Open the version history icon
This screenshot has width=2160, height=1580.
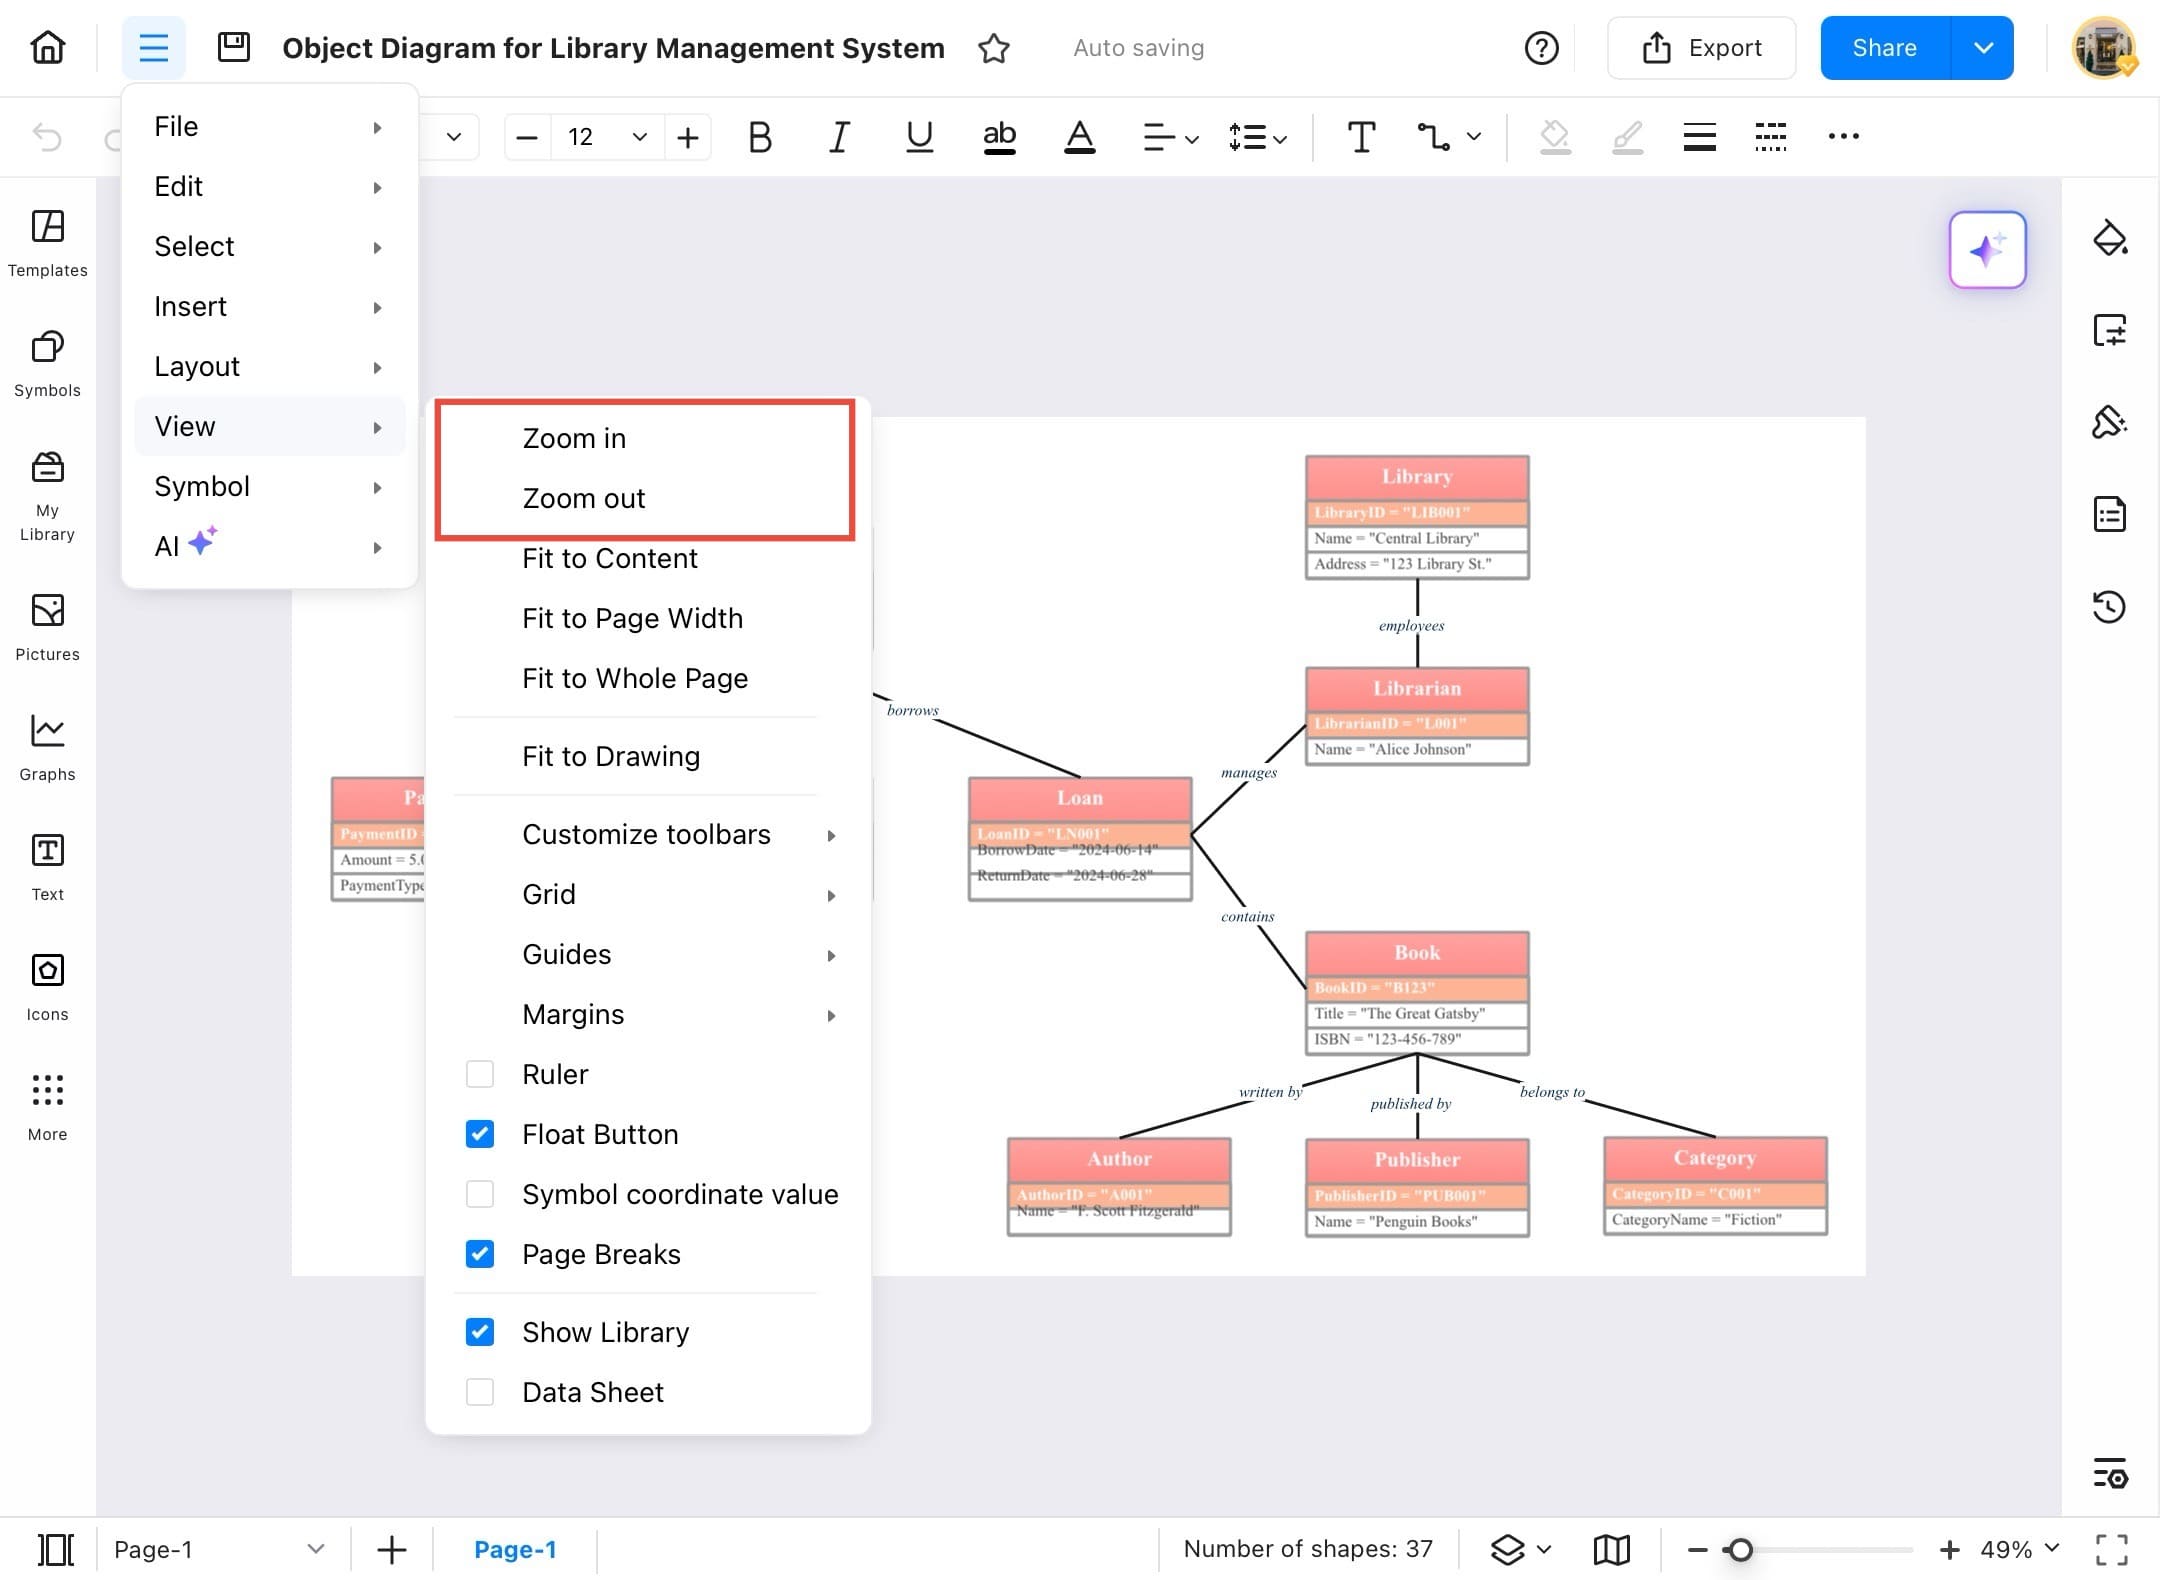(2109, 606)
